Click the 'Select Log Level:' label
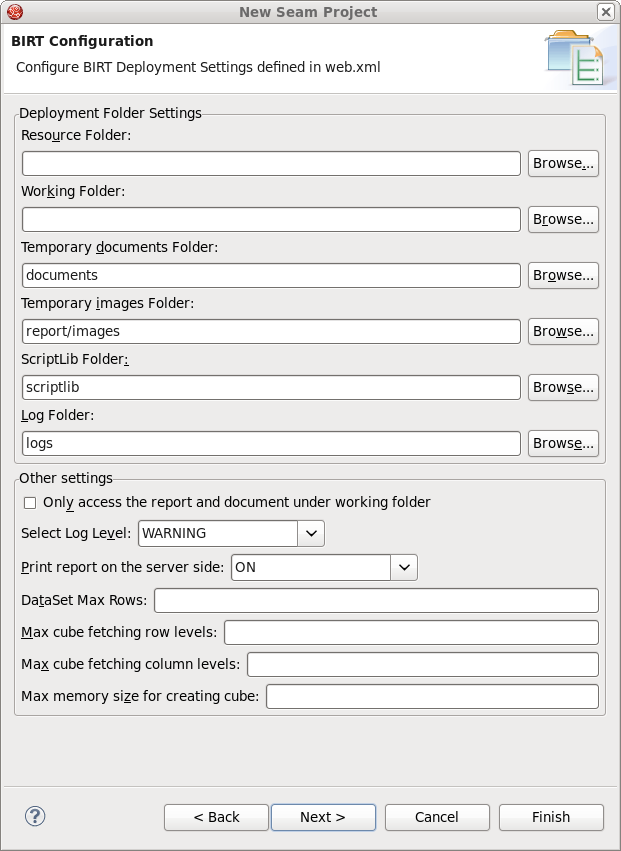 [76, 534]
